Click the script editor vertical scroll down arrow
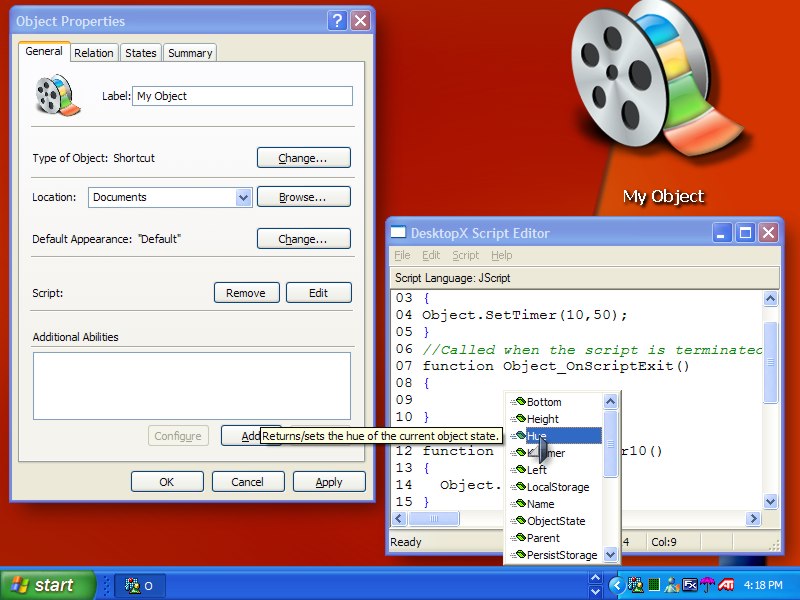Viewport: 800px width, 600px height. coord(770,502)
